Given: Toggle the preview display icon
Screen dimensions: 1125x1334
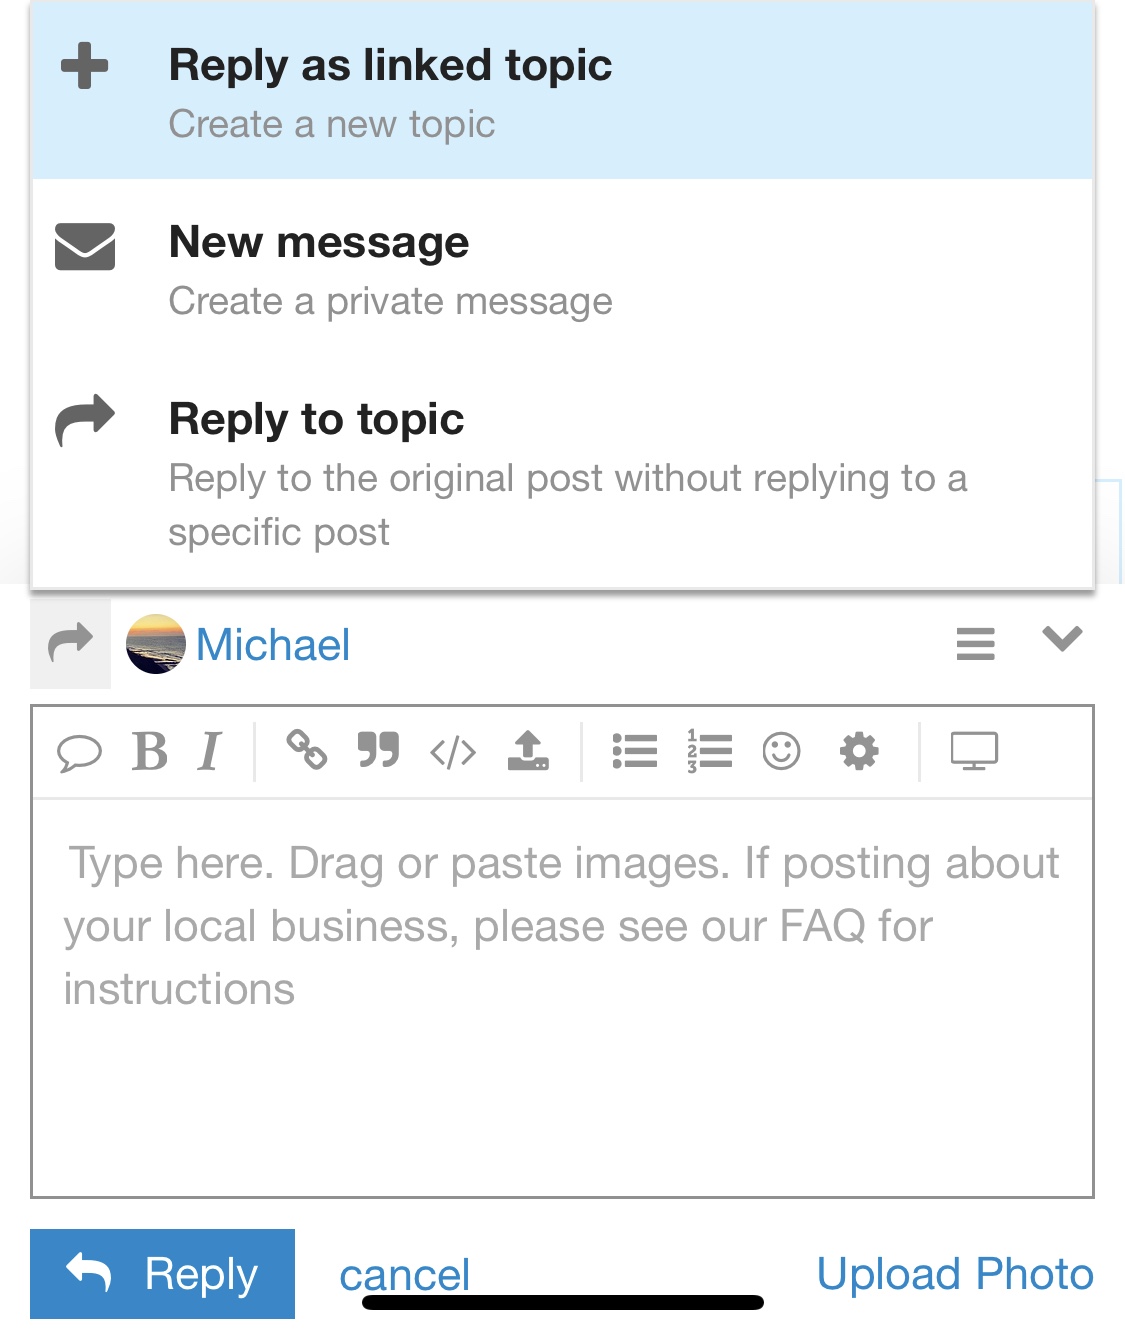Looking at the screenshot, I should [973, 751].
